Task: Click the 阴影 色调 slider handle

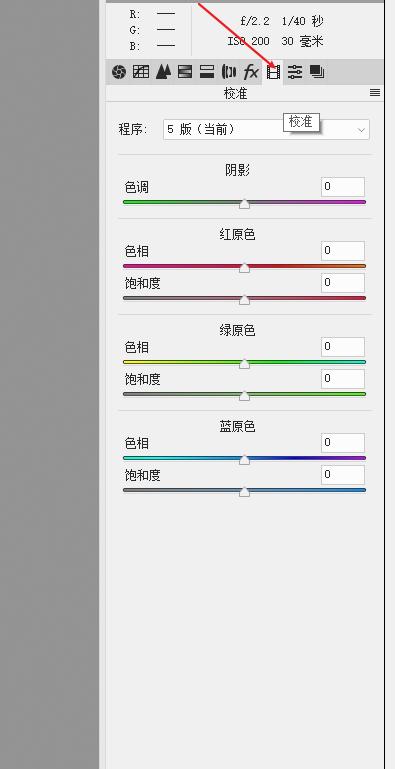Action: [244, 204]
